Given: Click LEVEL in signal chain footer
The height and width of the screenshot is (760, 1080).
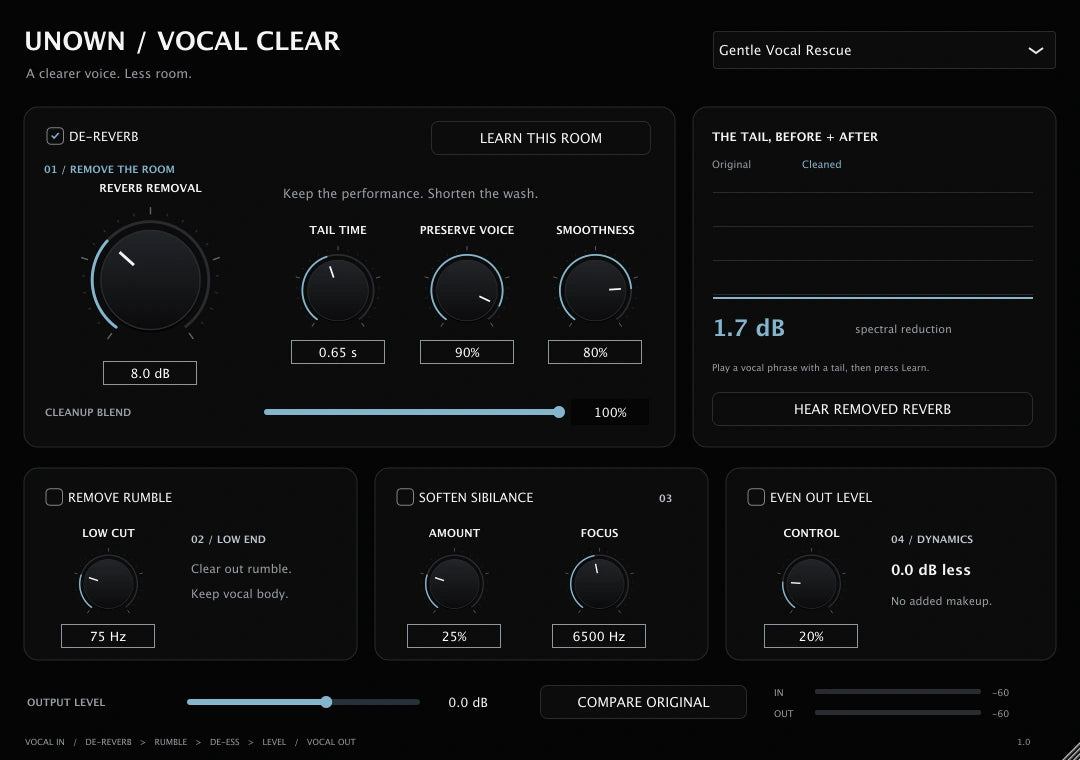Looking at the screenshot, I should 274,742.
